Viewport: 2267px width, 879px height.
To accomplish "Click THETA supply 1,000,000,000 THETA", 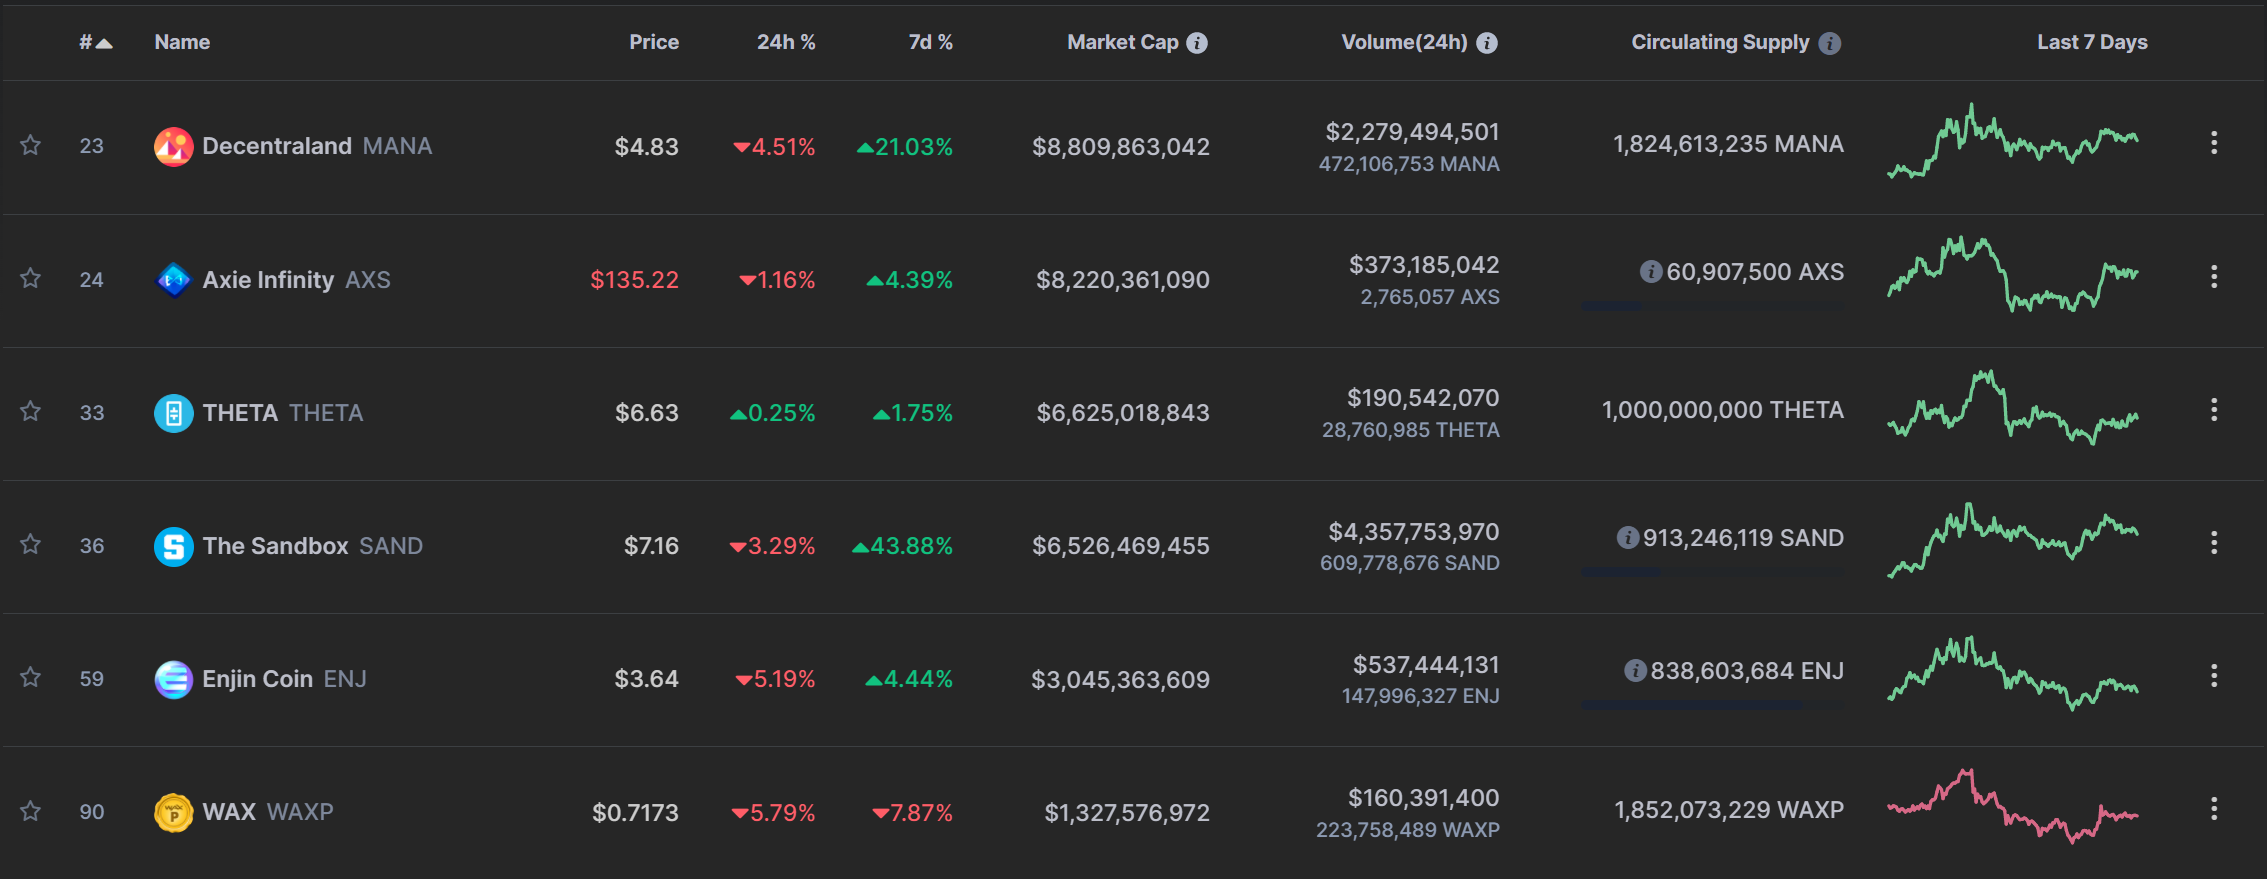I will tap(1723, 410).
